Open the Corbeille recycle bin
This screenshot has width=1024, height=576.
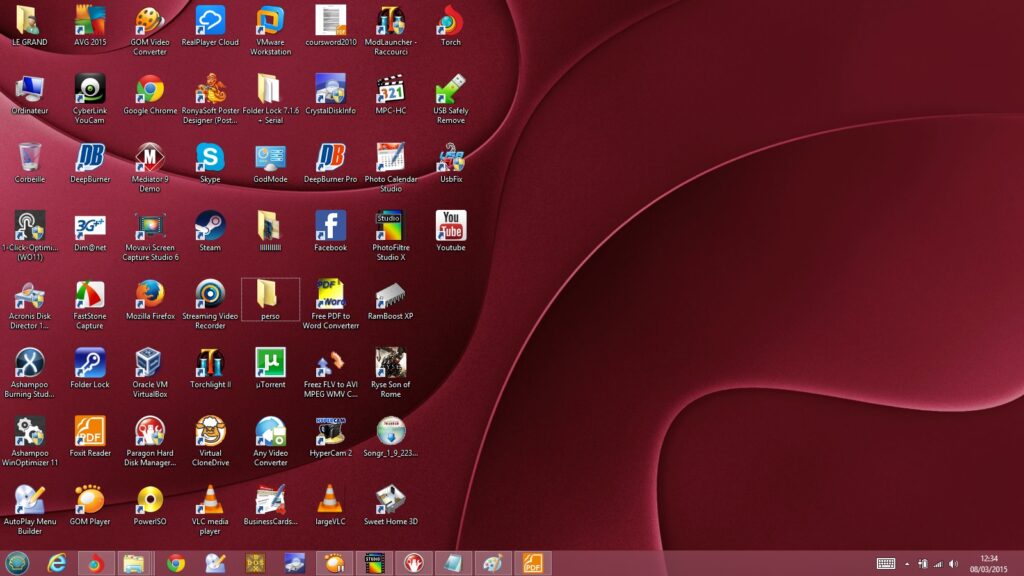pyautogui.click(x=30, y=158)
